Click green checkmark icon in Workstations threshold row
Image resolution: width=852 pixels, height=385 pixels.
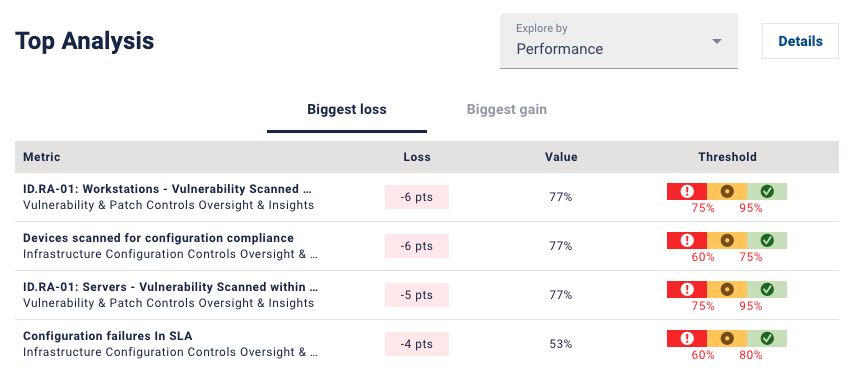(x=767, y=191)
